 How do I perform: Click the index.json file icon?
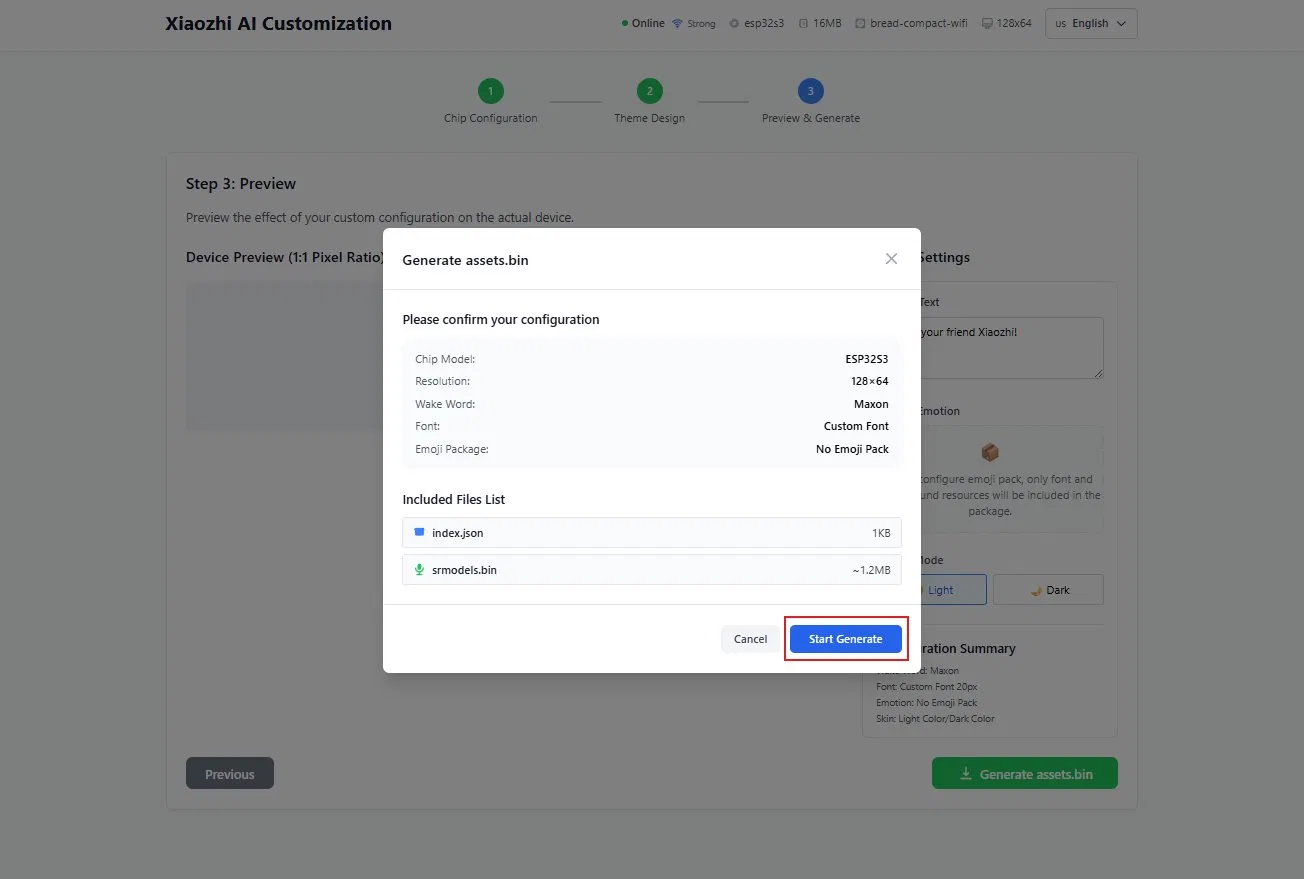coord(419,533)
